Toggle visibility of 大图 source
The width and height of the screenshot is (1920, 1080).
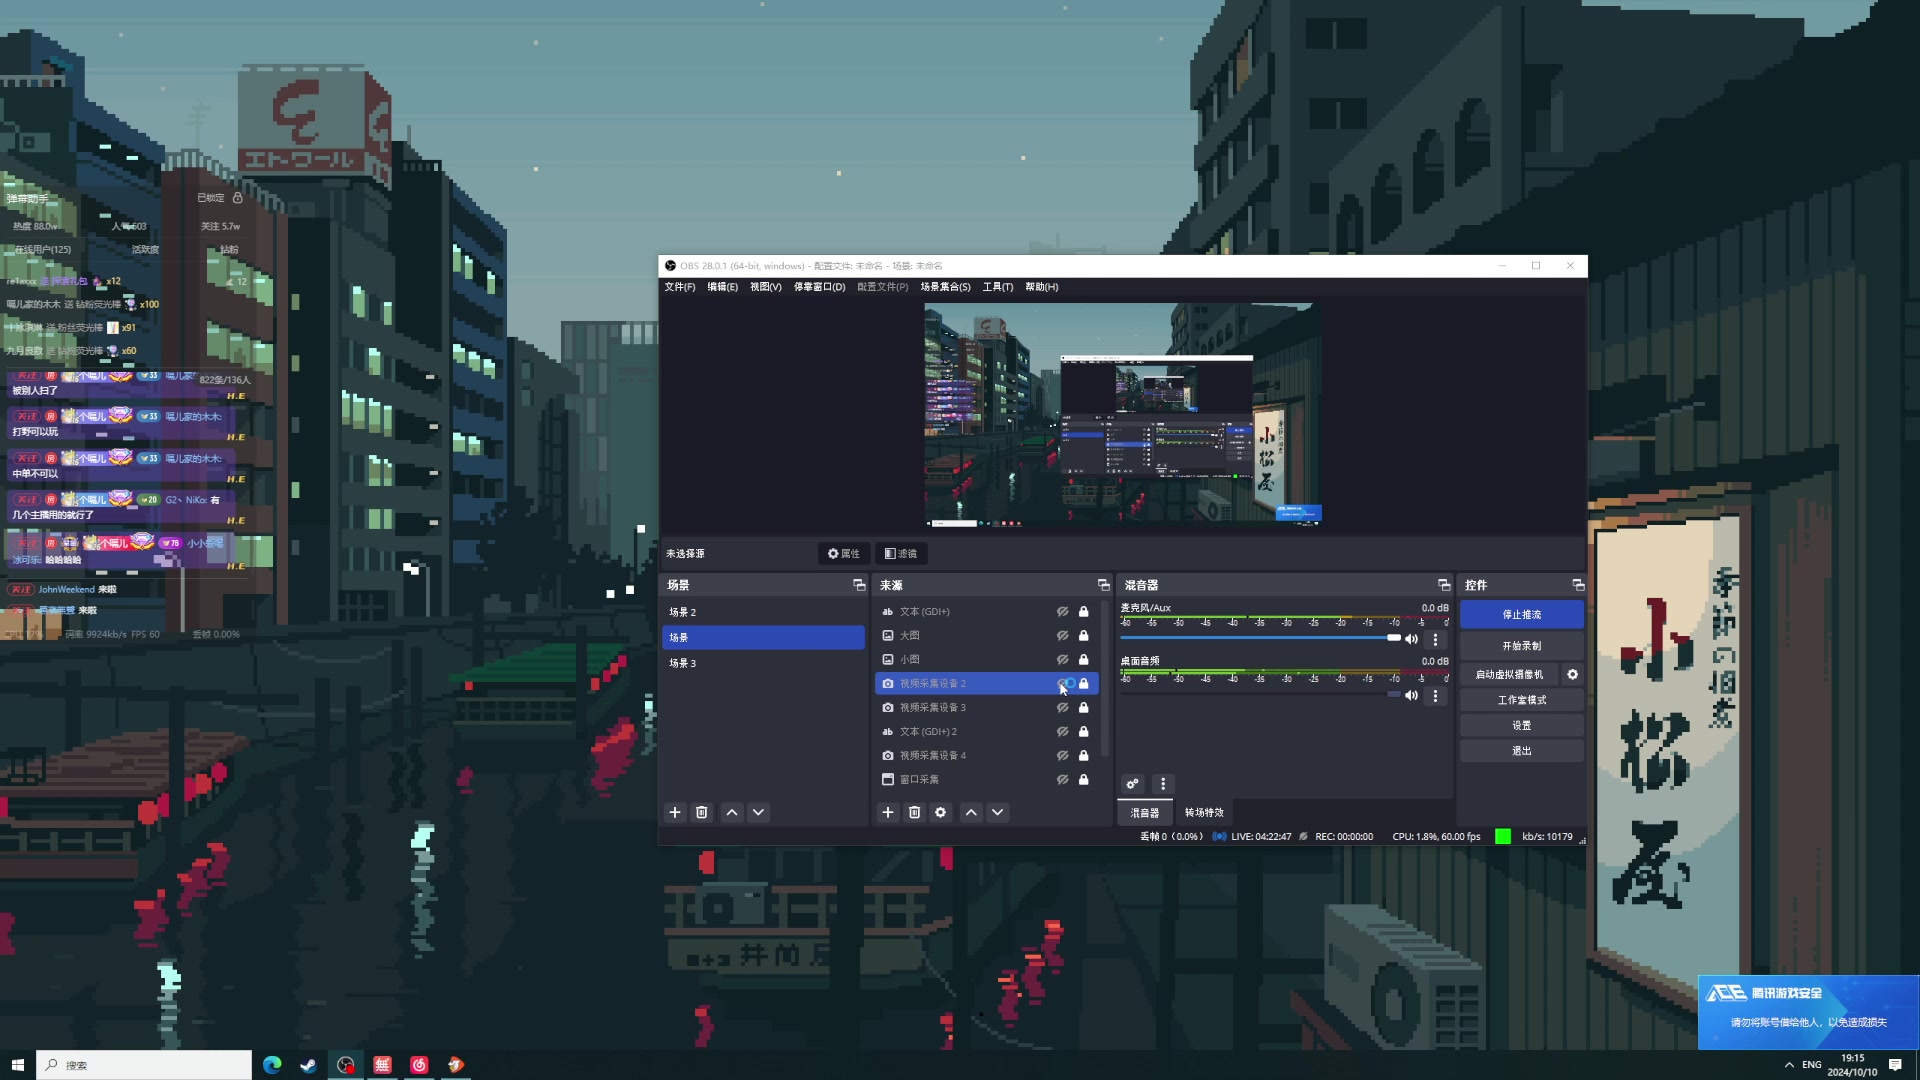1063,635
